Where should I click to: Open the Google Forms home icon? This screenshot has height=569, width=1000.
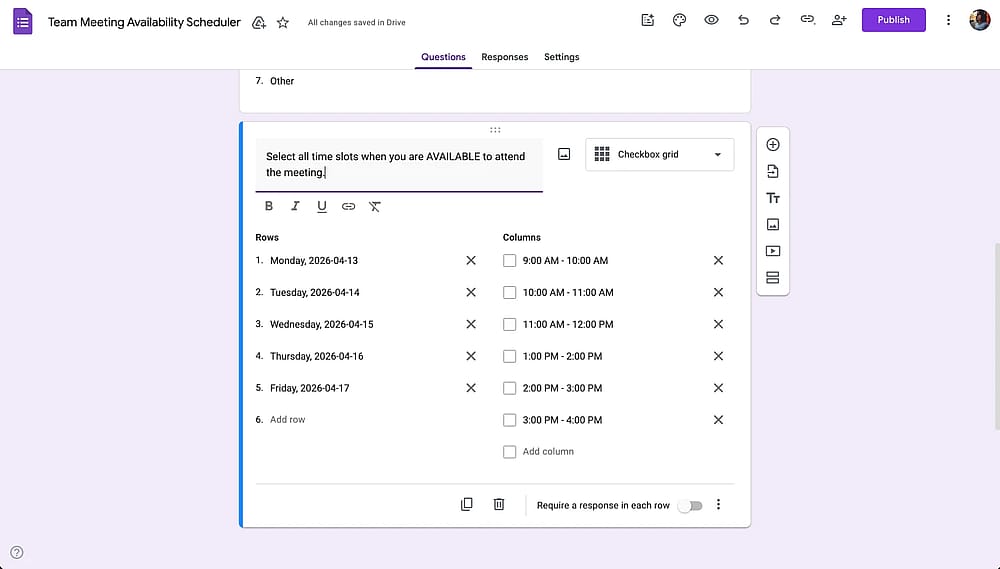tap(23, 22)
